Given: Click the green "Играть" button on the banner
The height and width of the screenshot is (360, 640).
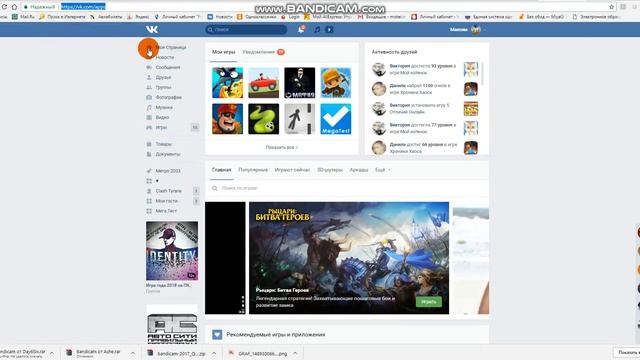Looking at the screenshot, I should click(429, 302).
